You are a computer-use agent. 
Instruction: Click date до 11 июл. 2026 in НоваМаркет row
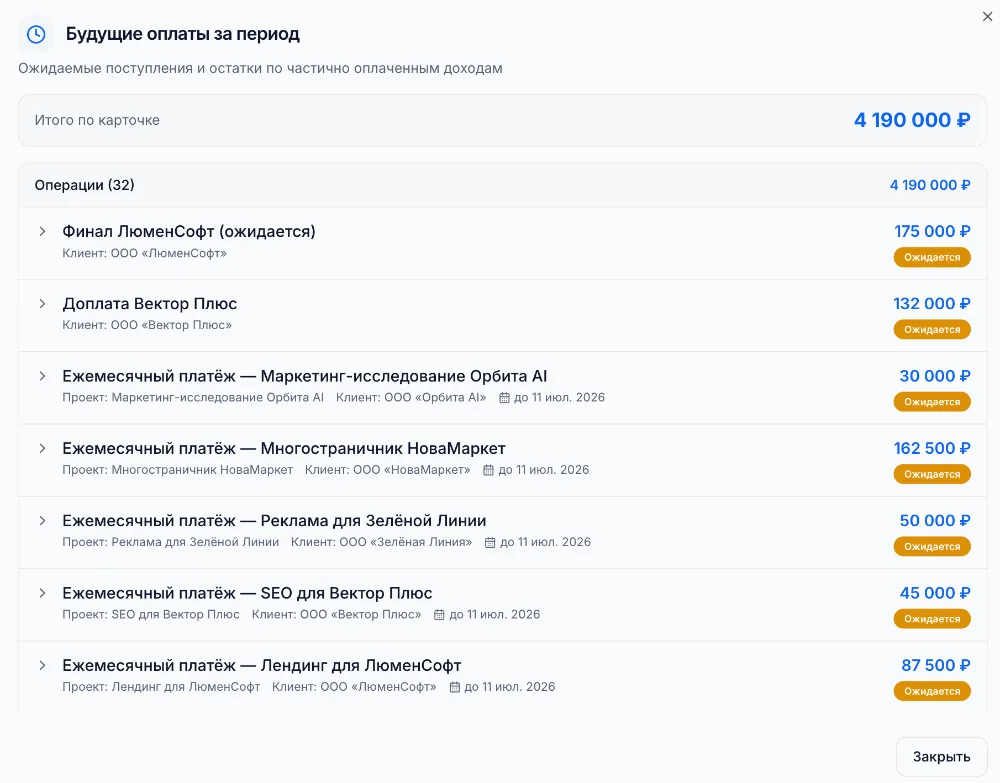(544, 470)
